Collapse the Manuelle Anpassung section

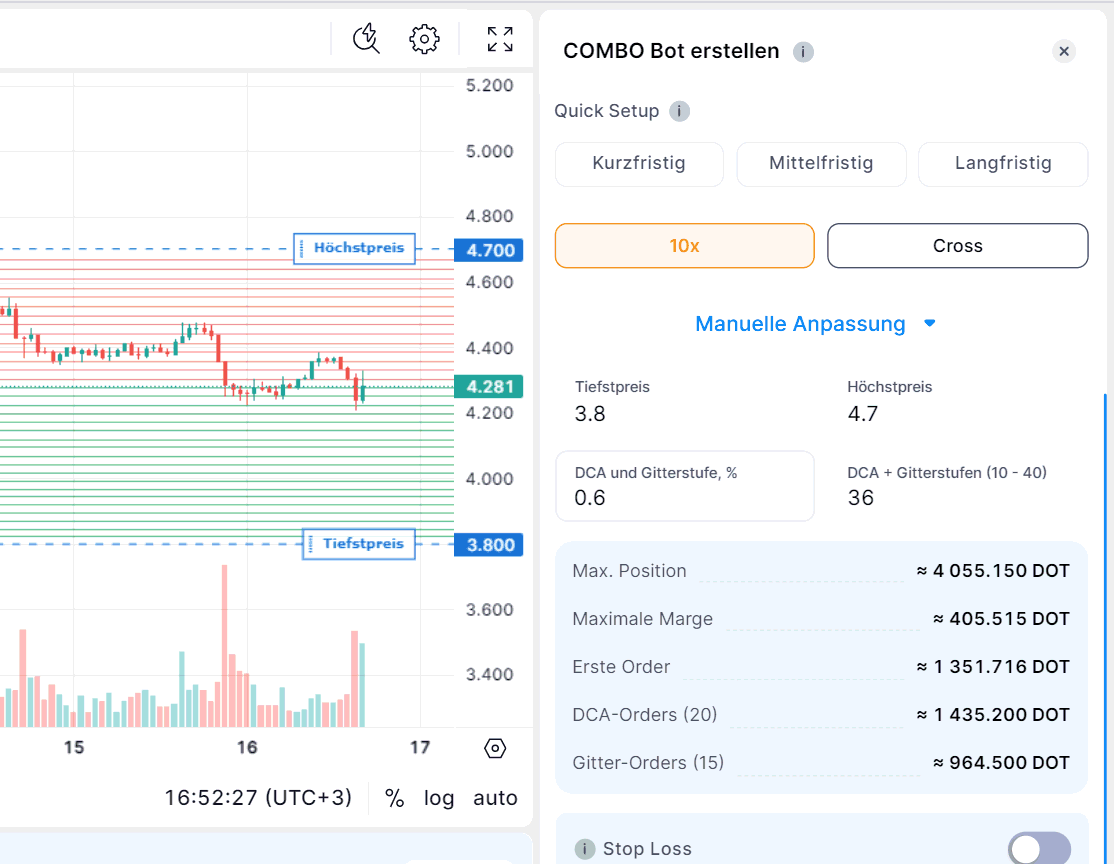click(815, 324)
